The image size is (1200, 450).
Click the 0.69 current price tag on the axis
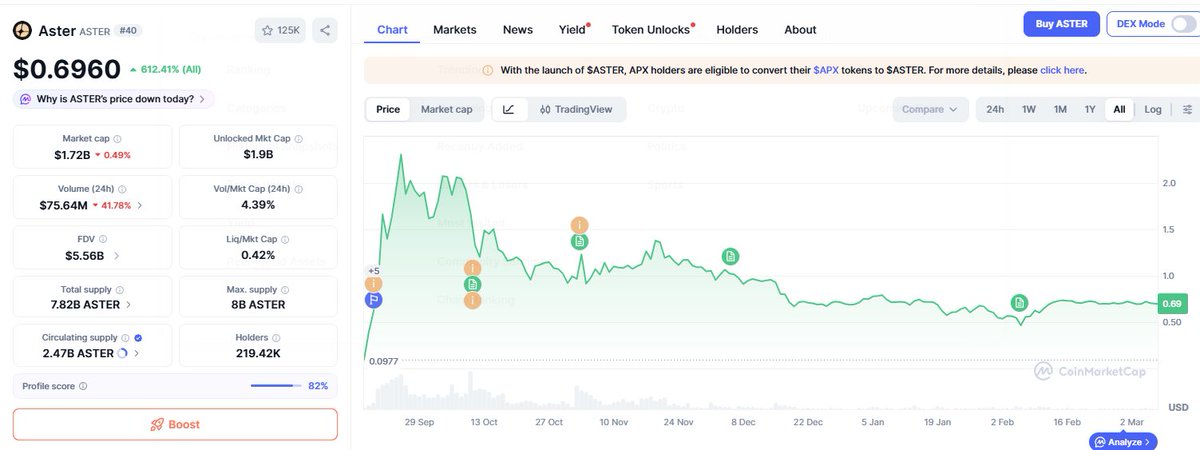tap(1171, 303)
